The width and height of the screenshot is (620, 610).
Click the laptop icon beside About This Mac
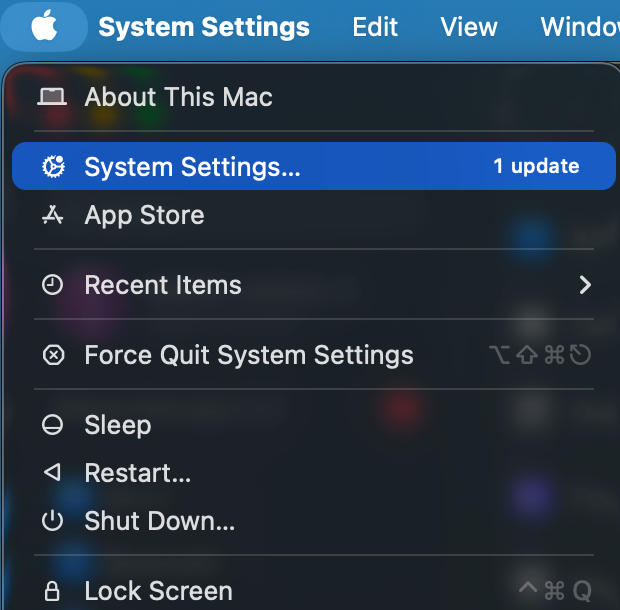(52, 97)
